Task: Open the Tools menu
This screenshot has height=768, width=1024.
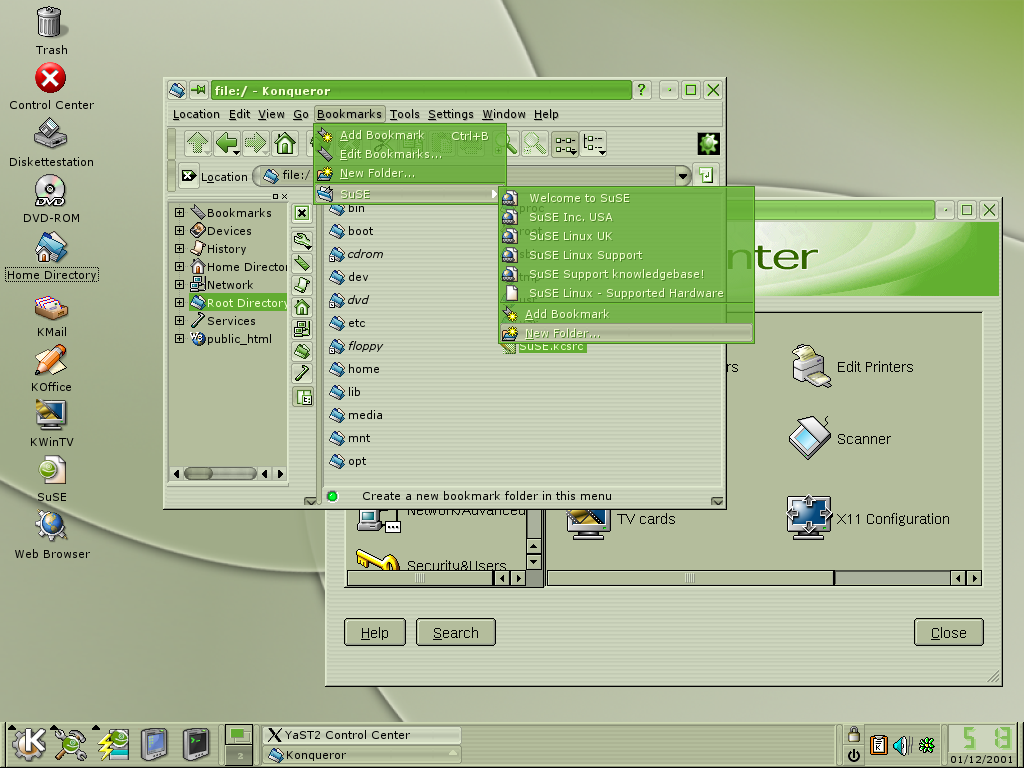Action: [404, 114]
